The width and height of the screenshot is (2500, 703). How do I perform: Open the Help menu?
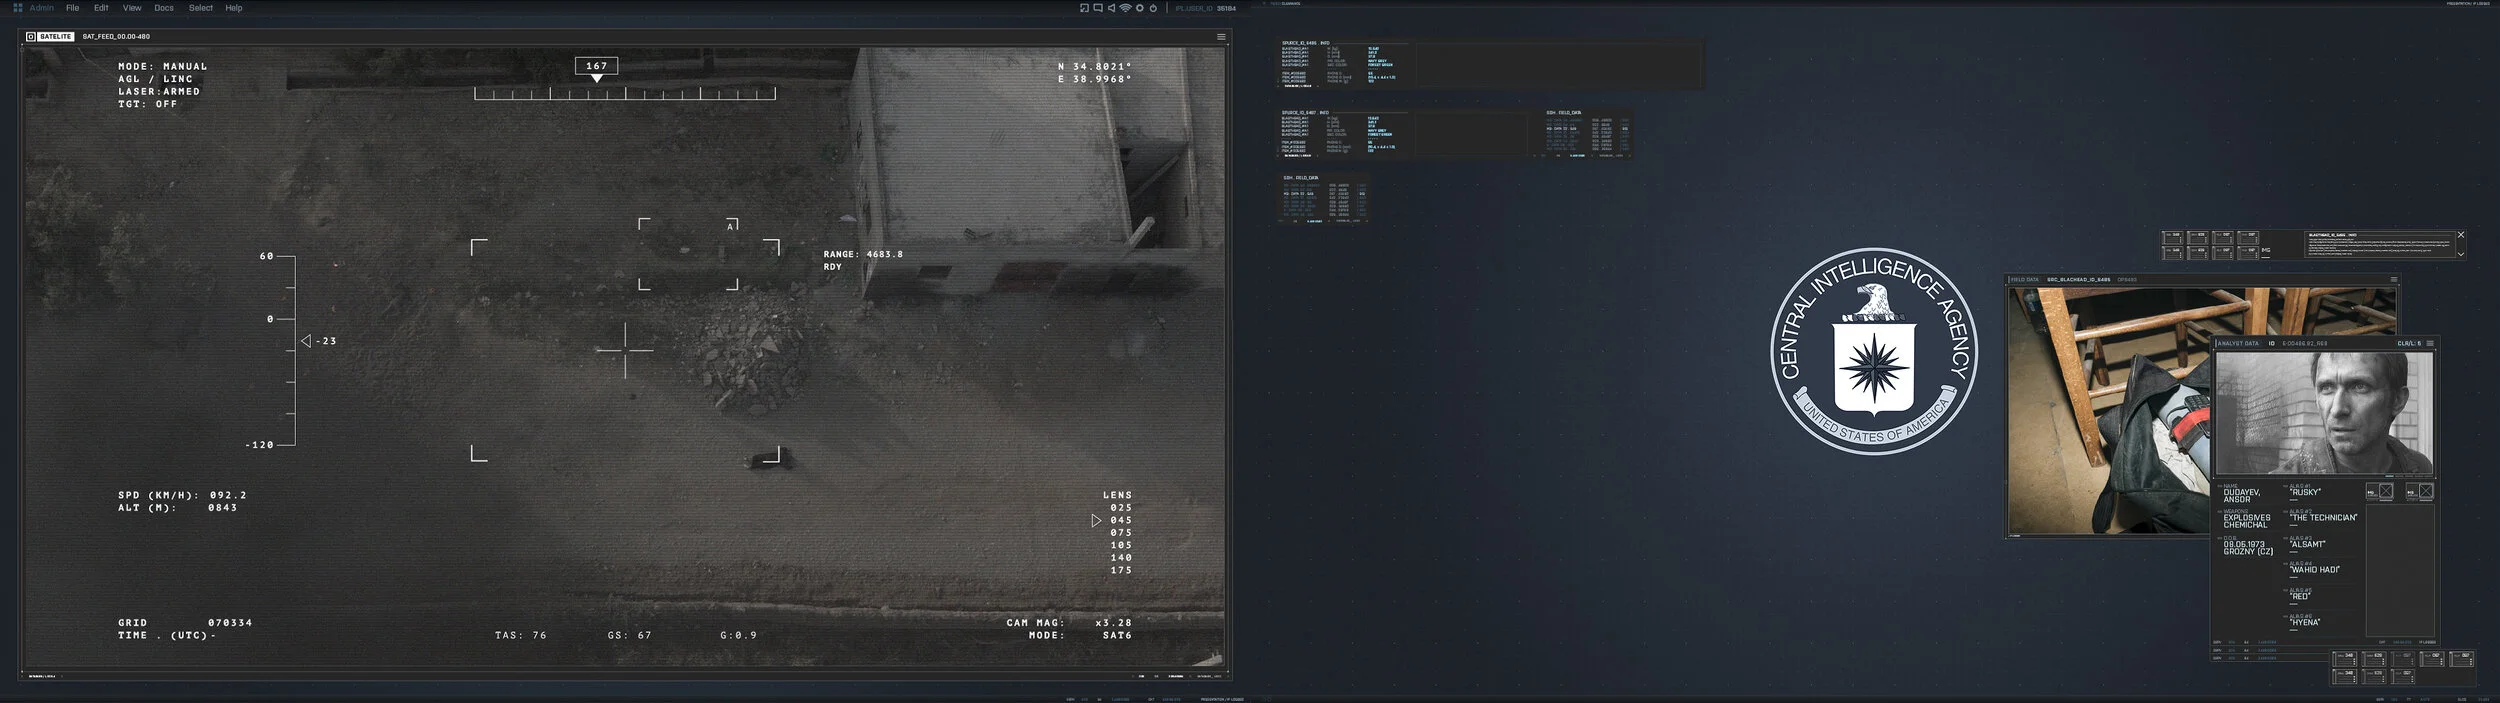(234, 8)
